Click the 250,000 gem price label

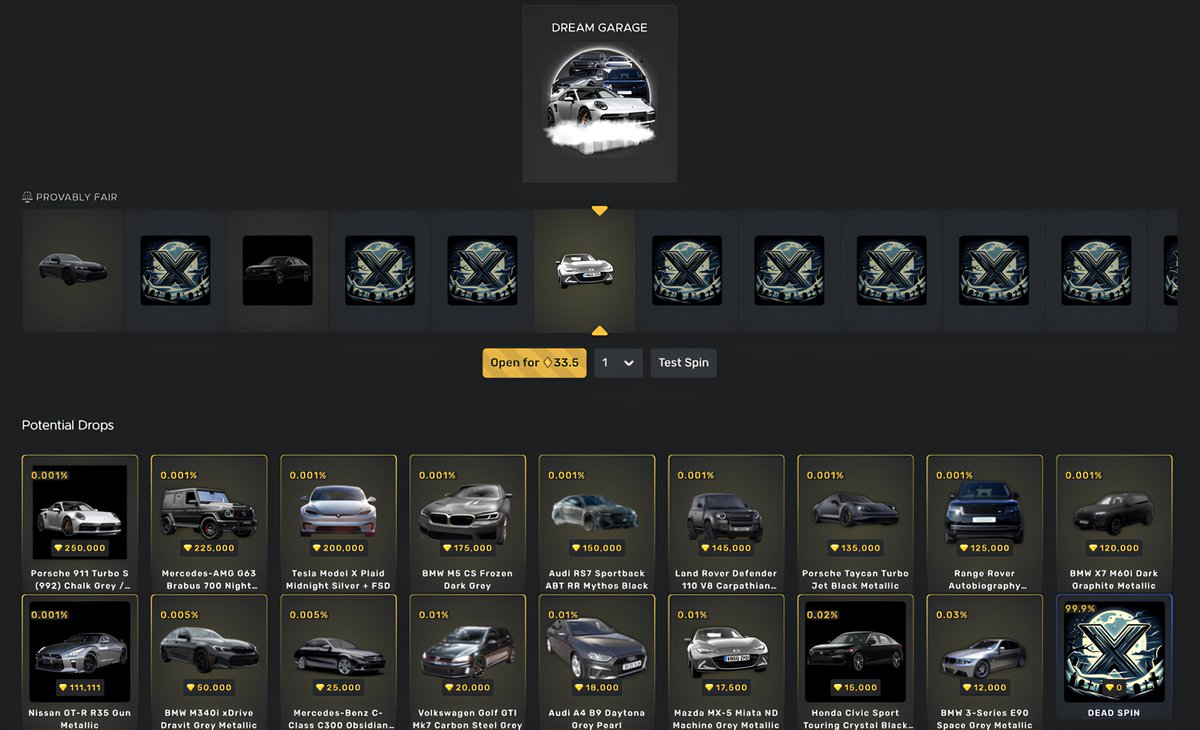(80, 548)
